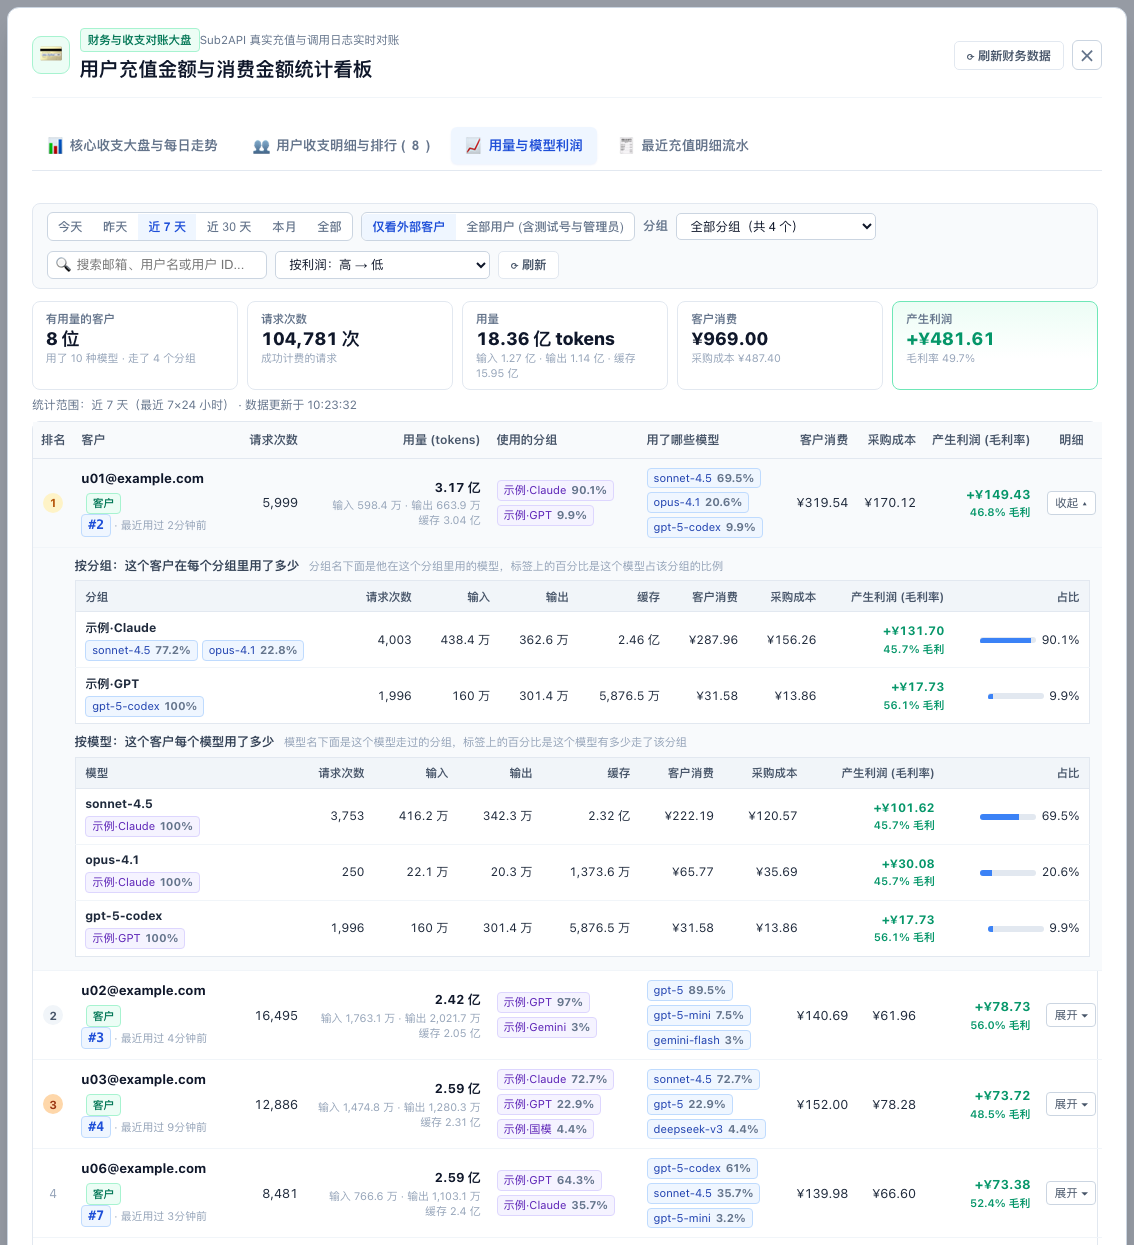1134x1245 pixels.
Task: Click the bar chart icon on first tab
Action: (x=56, y=146)
